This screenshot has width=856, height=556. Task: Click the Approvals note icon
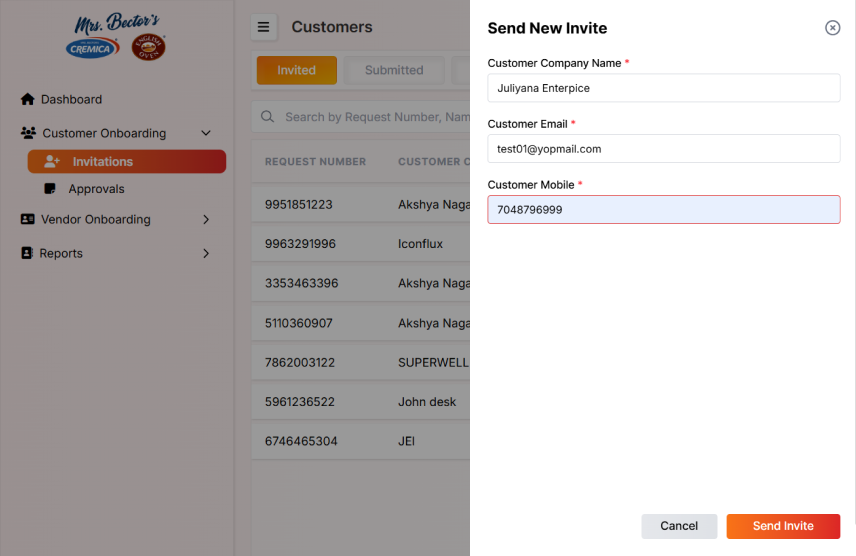(51, 189)
